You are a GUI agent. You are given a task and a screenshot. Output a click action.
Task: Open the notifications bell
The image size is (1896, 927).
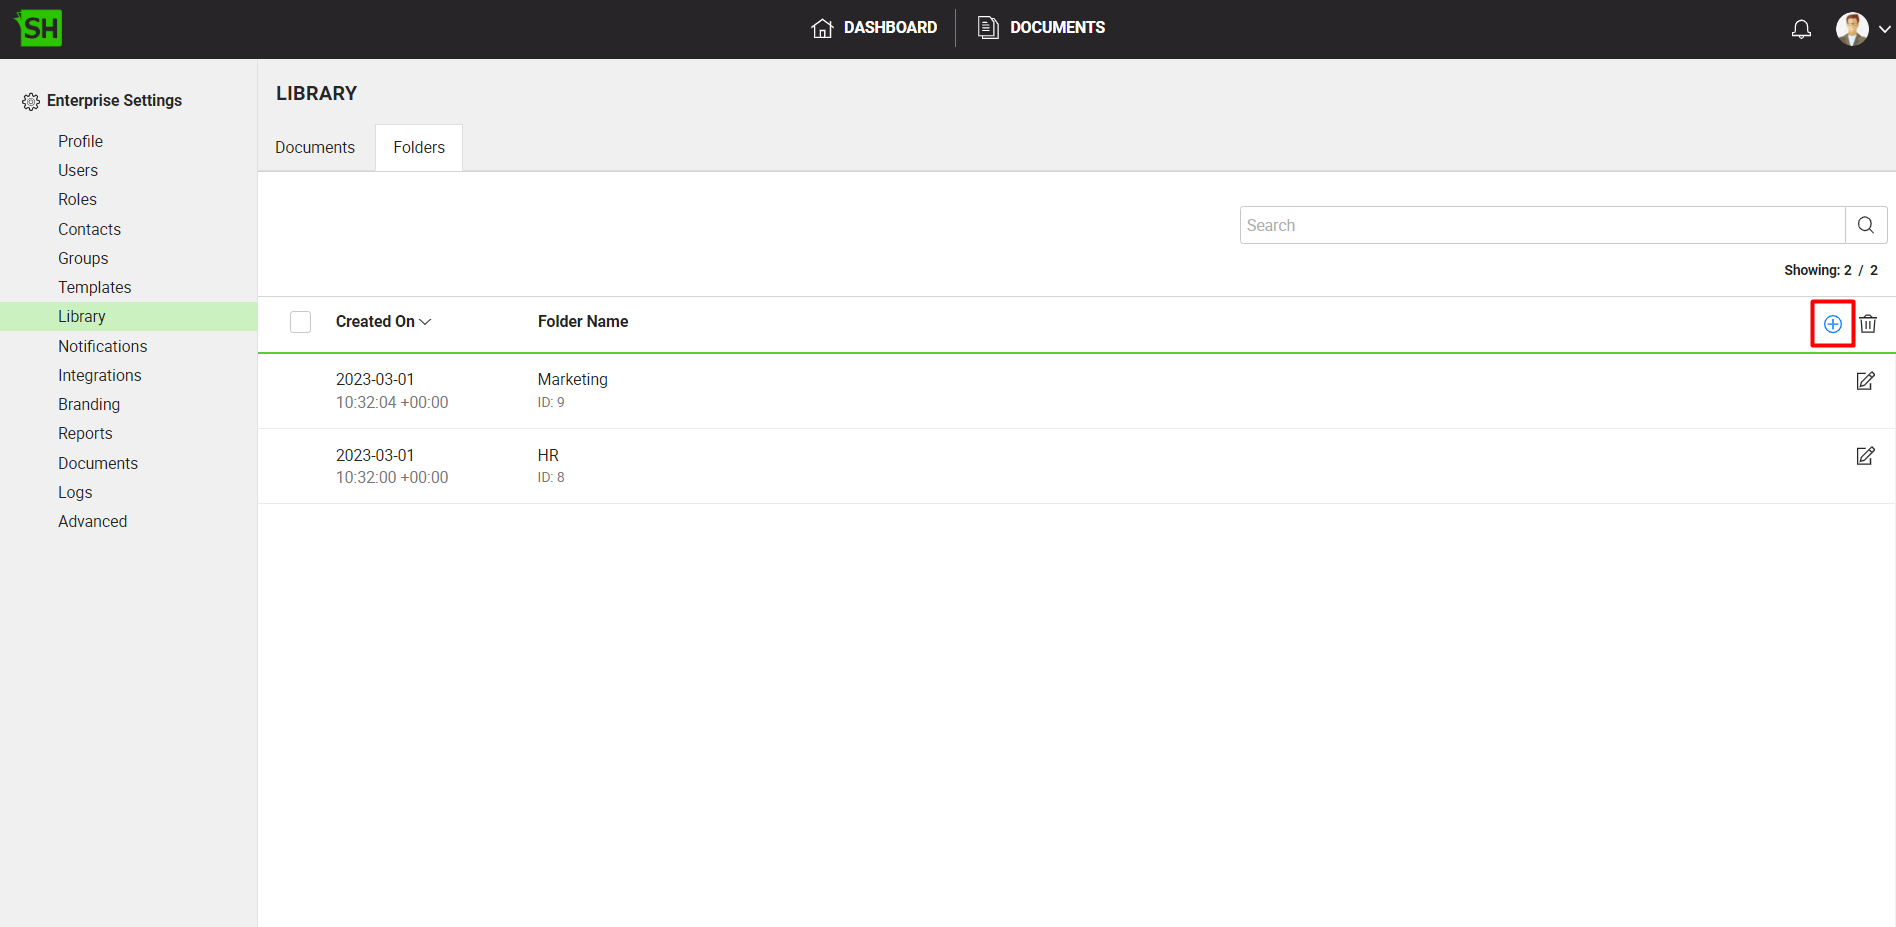pyautogui.click(x=1801, y=29)
